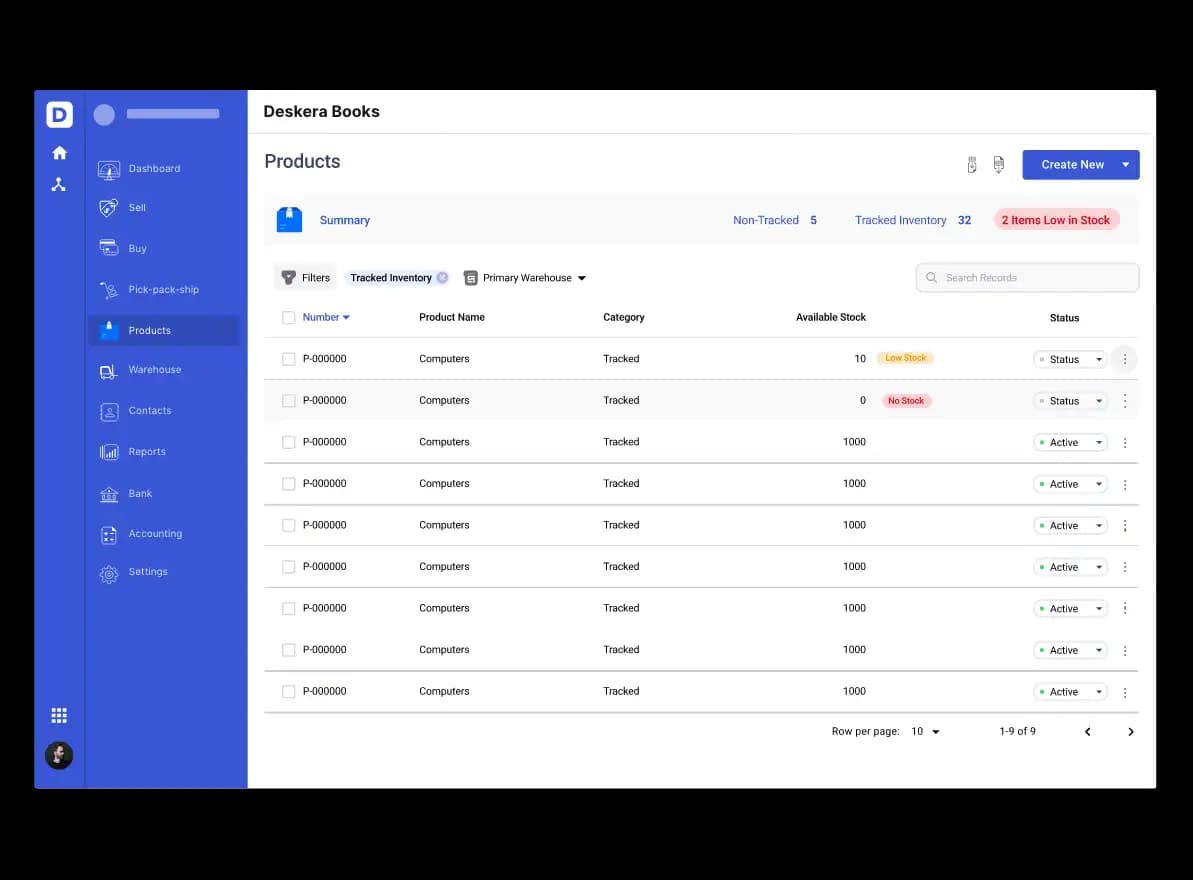The height and width of the screenshot is (880, 1193).
Task: Open the Pick-pack-ship section
Action: coord(164,289)
